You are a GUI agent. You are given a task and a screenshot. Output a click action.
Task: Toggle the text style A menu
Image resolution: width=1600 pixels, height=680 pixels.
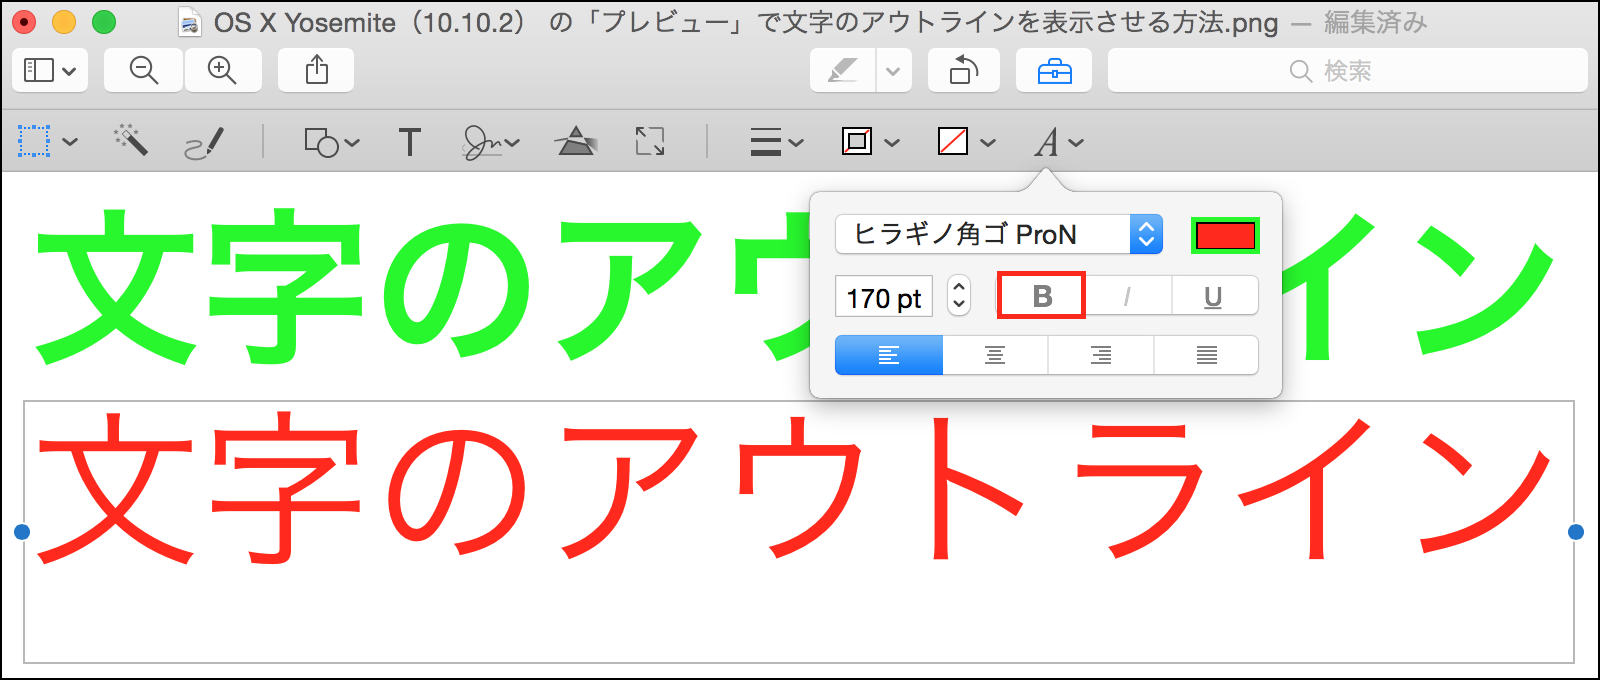pyautogui.click(x=1058, y=142)
